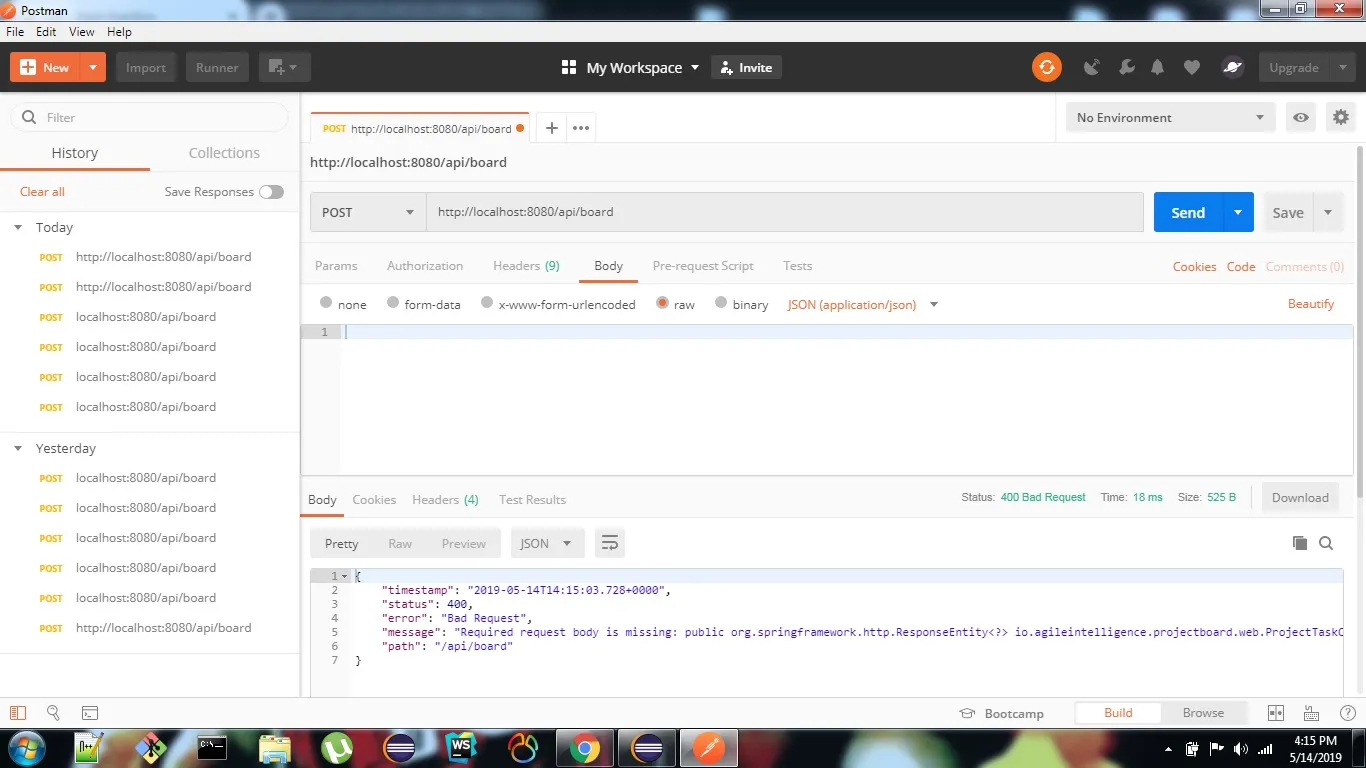Click the heart icon in header
The image size is (1366, 768).
pos(1191,67)
